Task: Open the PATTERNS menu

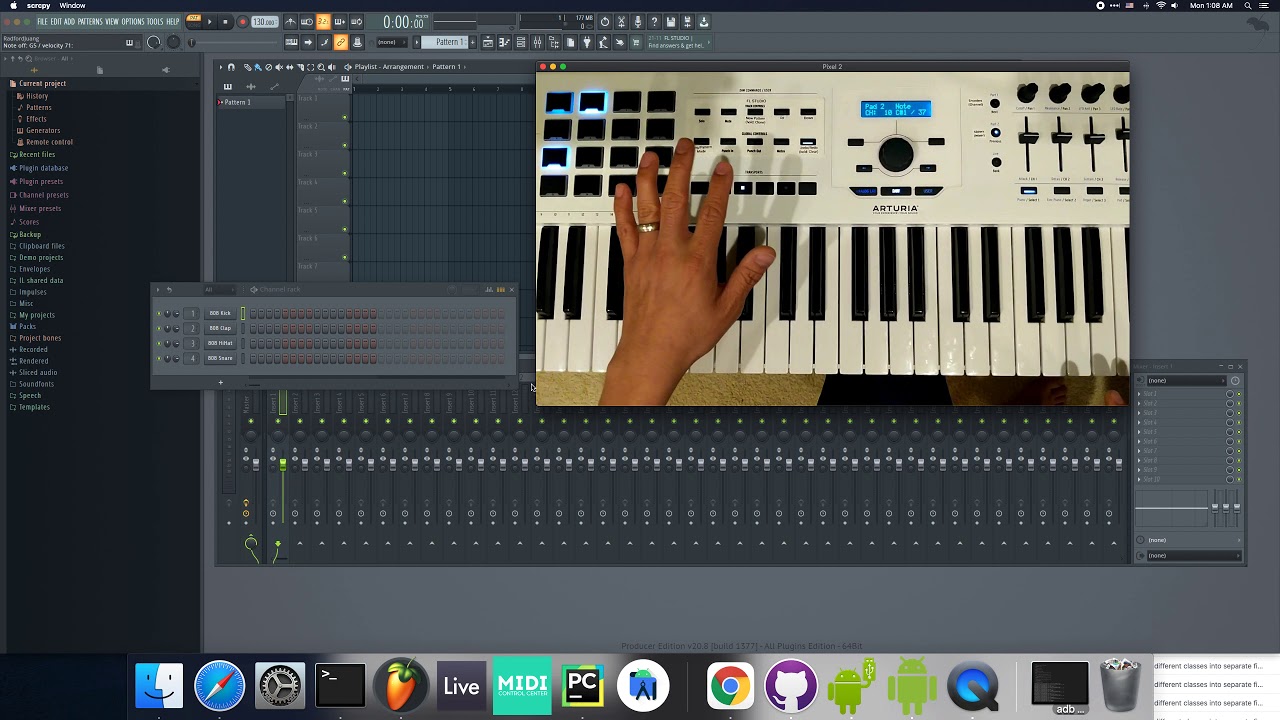Action: point(90,21)
